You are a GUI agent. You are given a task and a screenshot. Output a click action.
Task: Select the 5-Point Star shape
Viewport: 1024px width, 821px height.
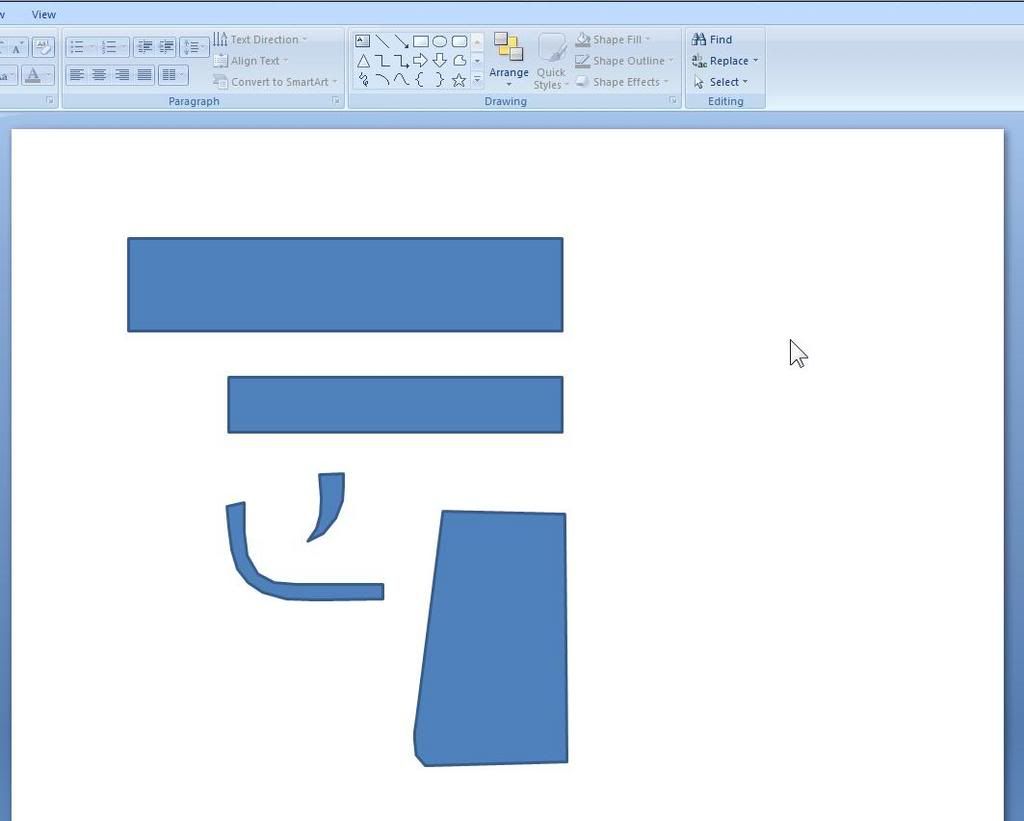coord(459,80)
